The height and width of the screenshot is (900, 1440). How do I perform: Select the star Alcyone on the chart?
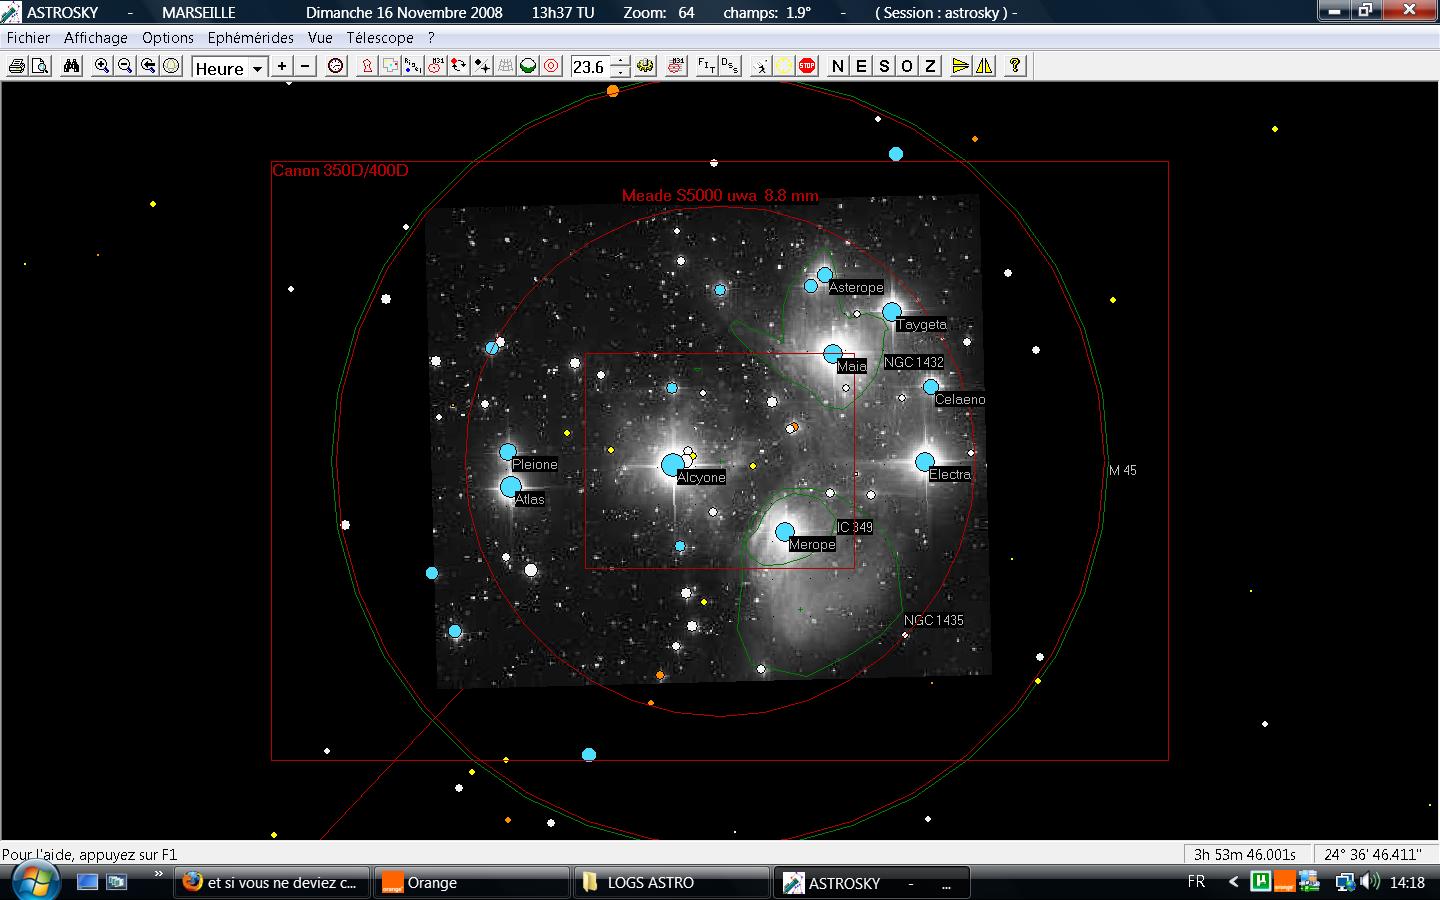673,465
